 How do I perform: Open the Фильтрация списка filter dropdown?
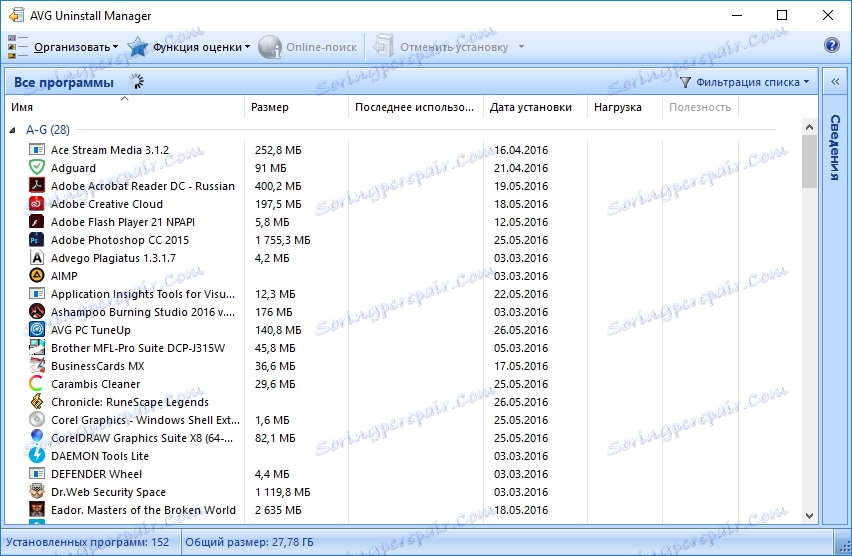tap(744, 82)
